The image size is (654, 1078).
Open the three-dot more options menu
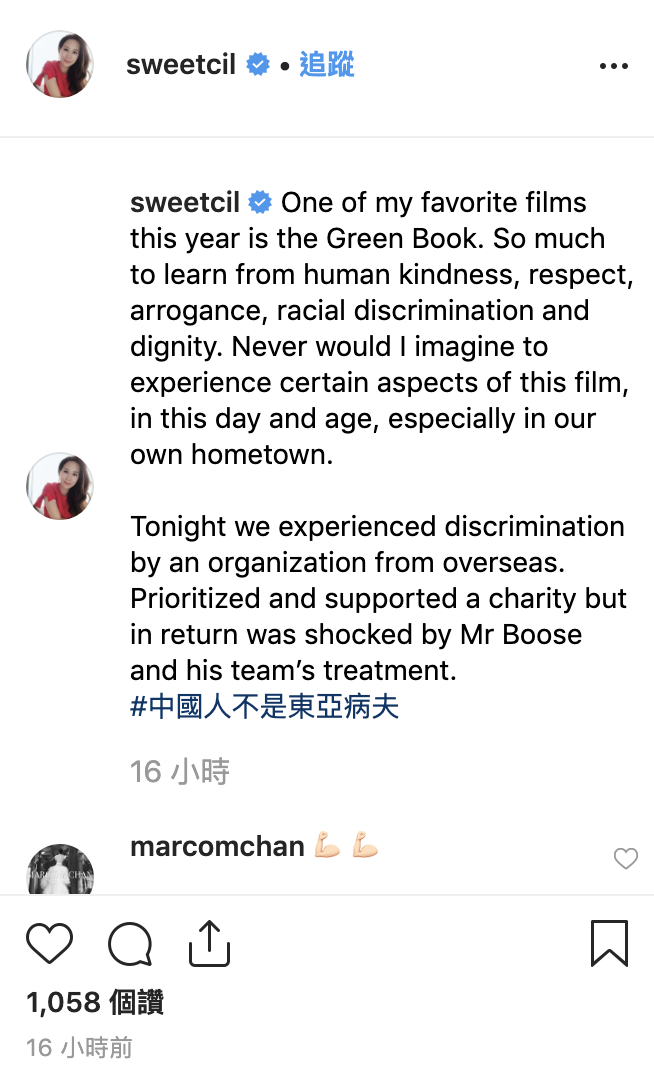click(613, 66)
